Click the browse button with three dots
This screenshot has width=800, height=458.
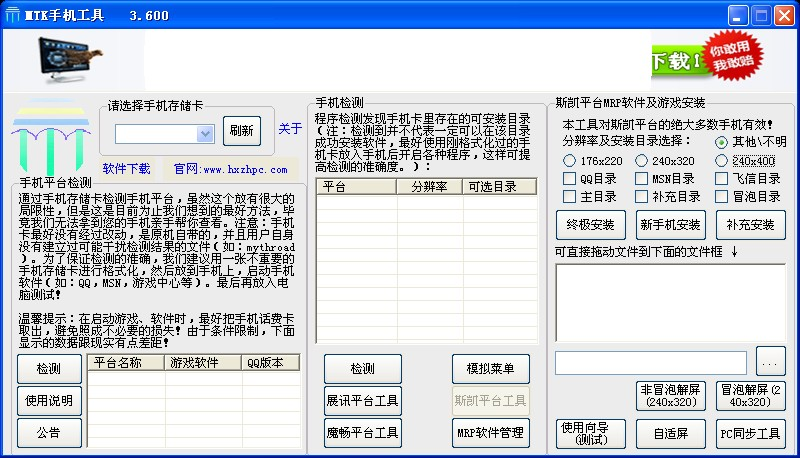coord(771,361)
